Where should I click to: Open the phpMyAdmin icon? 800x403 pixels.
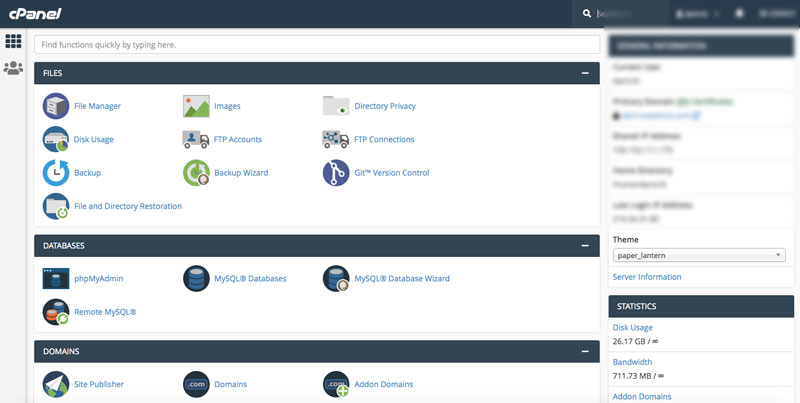click(56, 279)
